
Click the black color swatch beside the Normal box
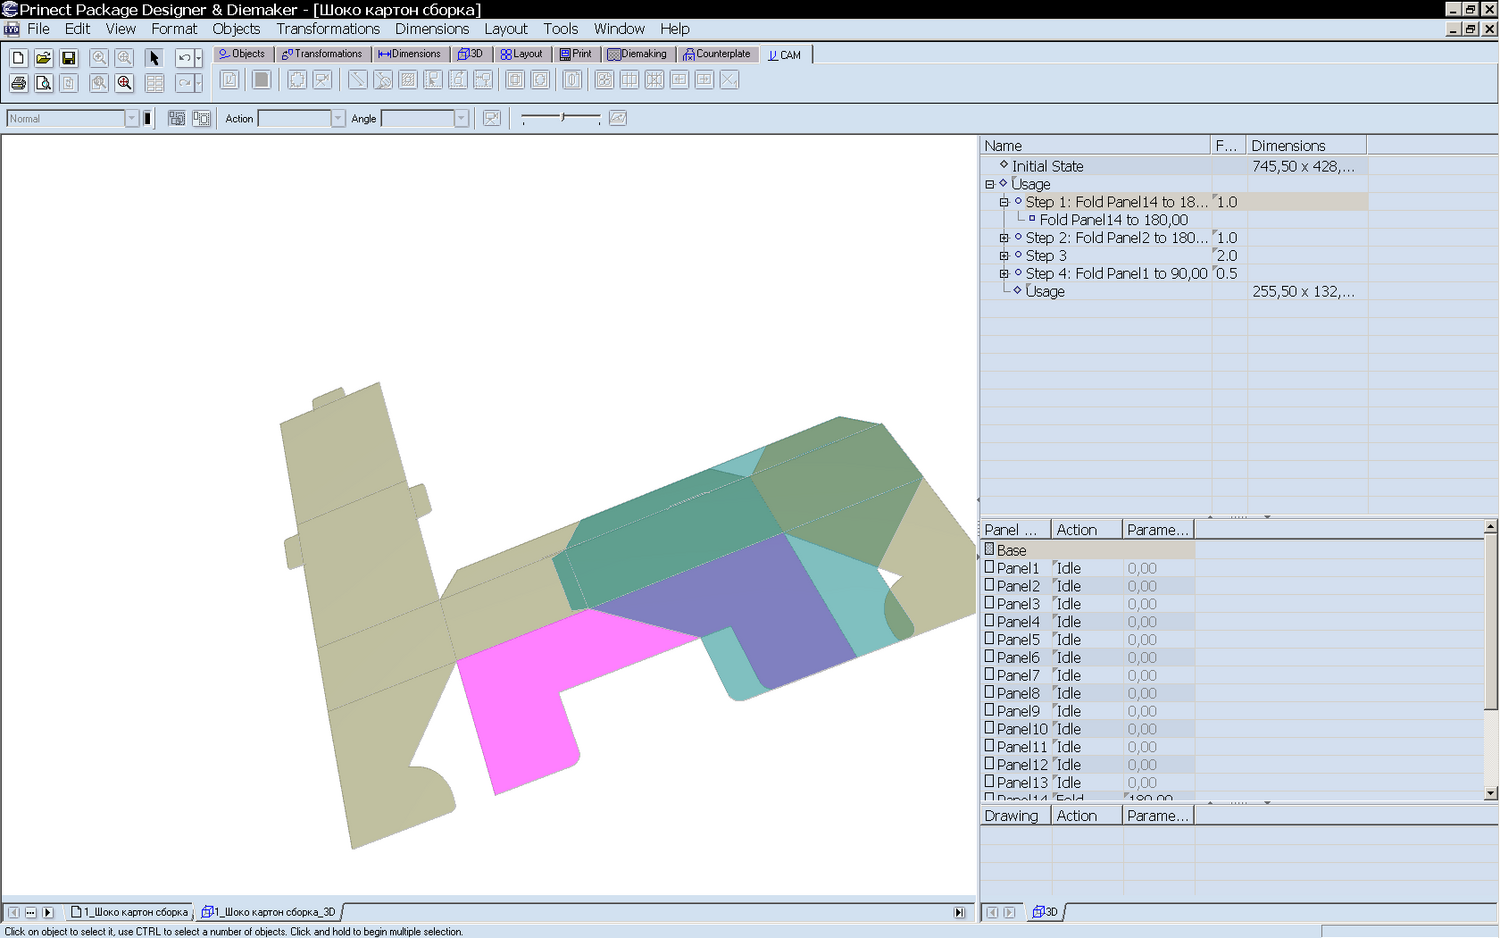[x=147, y=118]
